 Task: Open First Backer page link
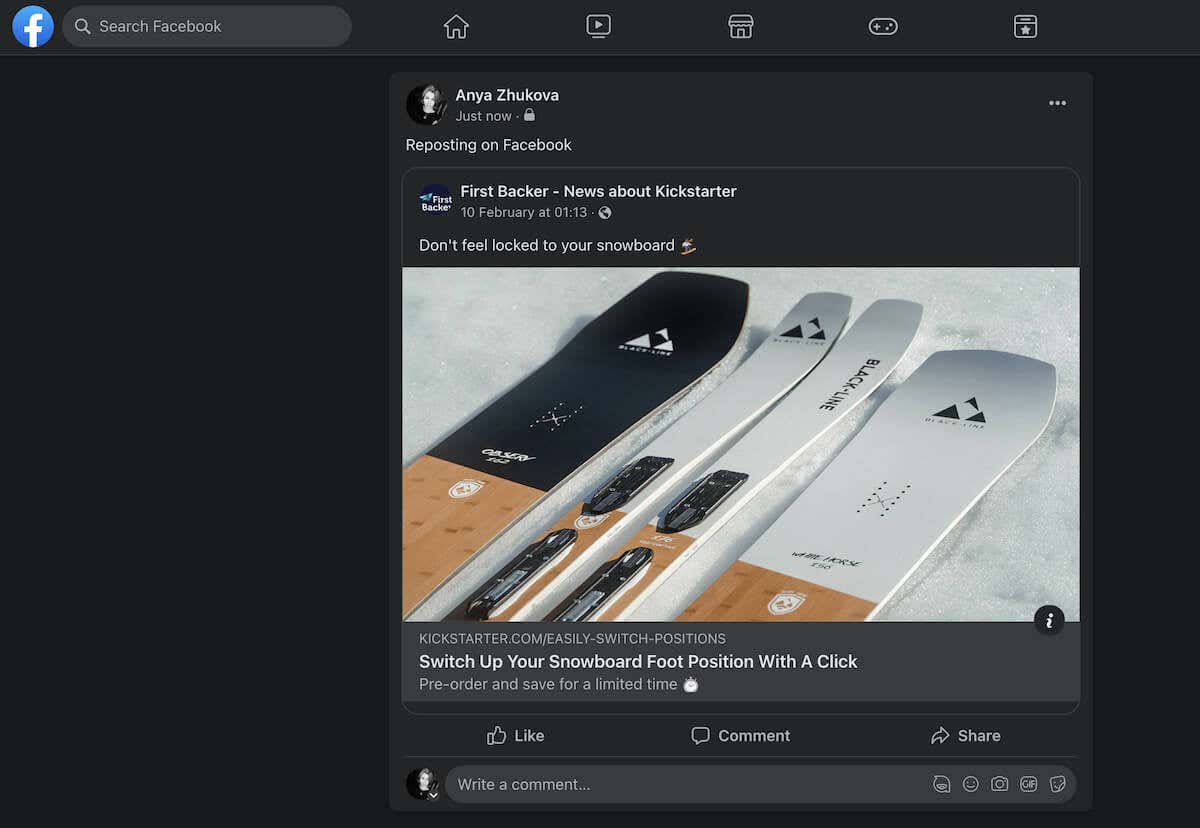tap(598, 191)
